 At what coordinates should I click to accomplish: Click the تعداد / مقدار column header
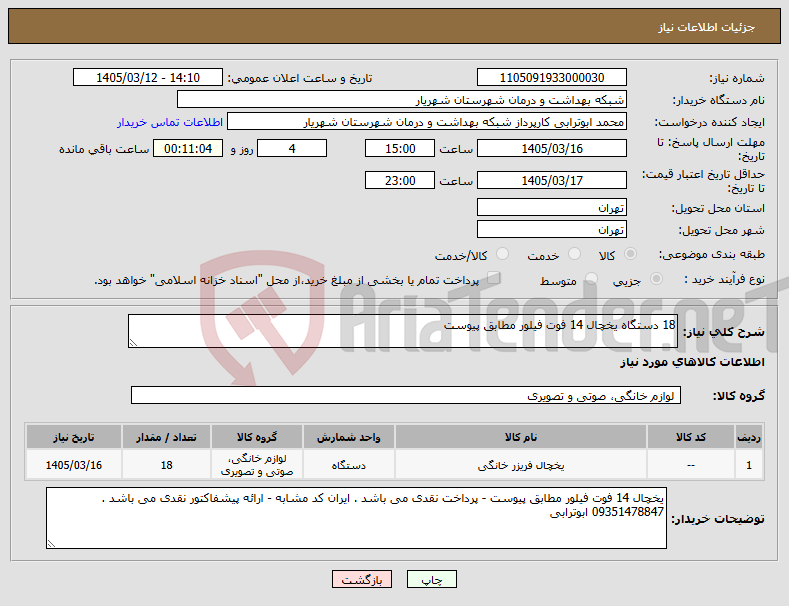tap(166, 437)
